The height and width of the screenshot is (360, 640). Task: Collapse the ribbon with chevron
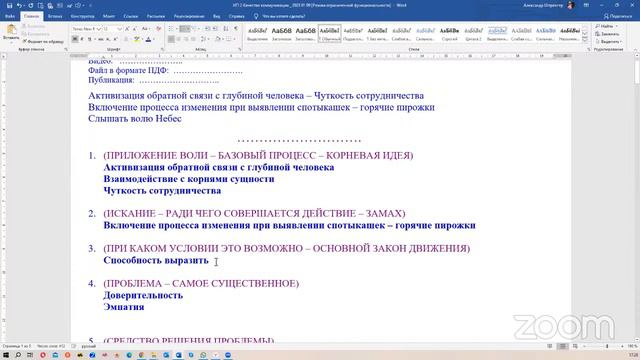[x=635, y=49]
